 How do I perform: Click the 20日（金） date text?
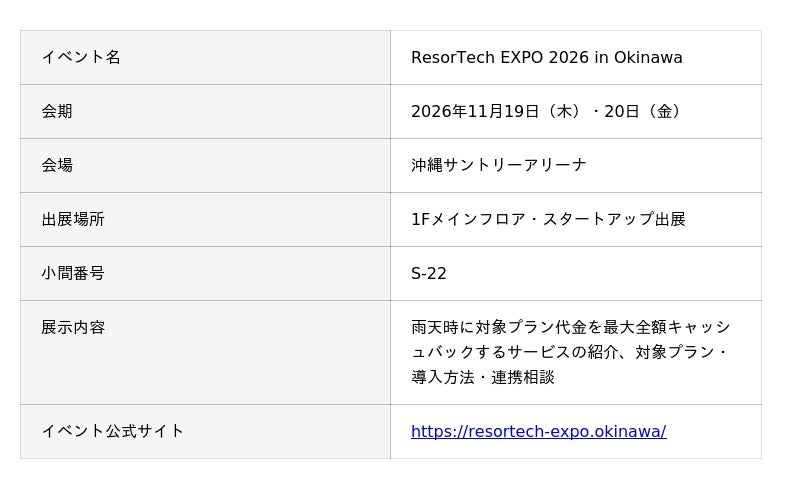click(644, 111)
